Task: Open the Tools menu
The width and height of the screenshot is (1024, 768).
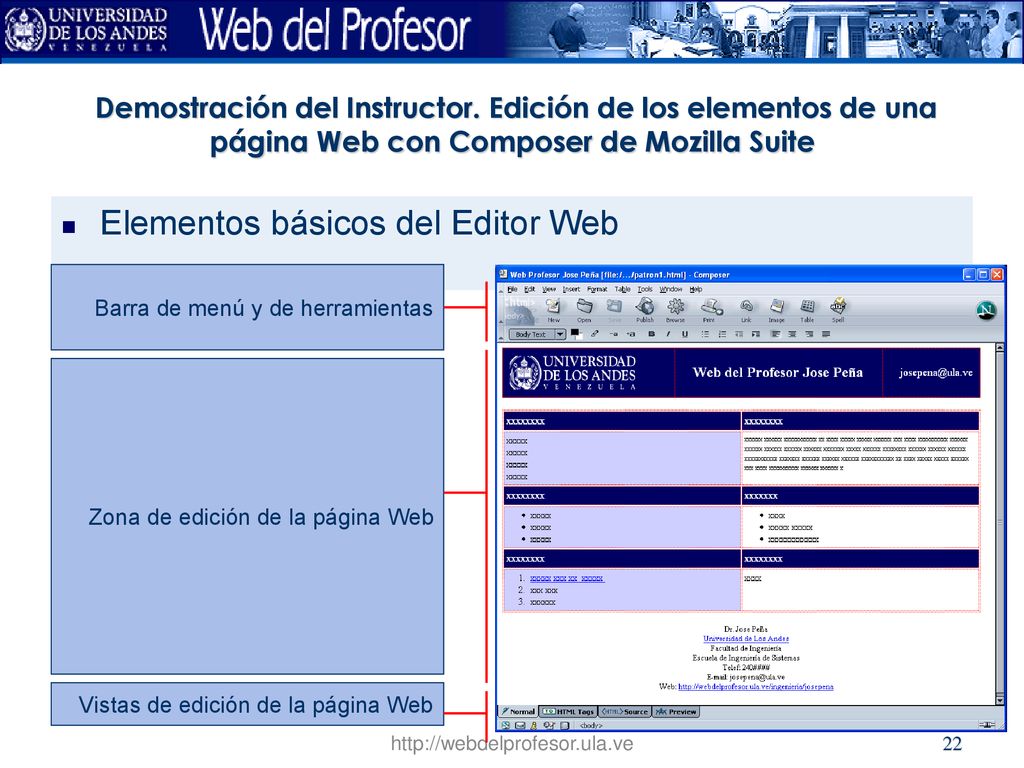Action: click(x=645, y=289)
